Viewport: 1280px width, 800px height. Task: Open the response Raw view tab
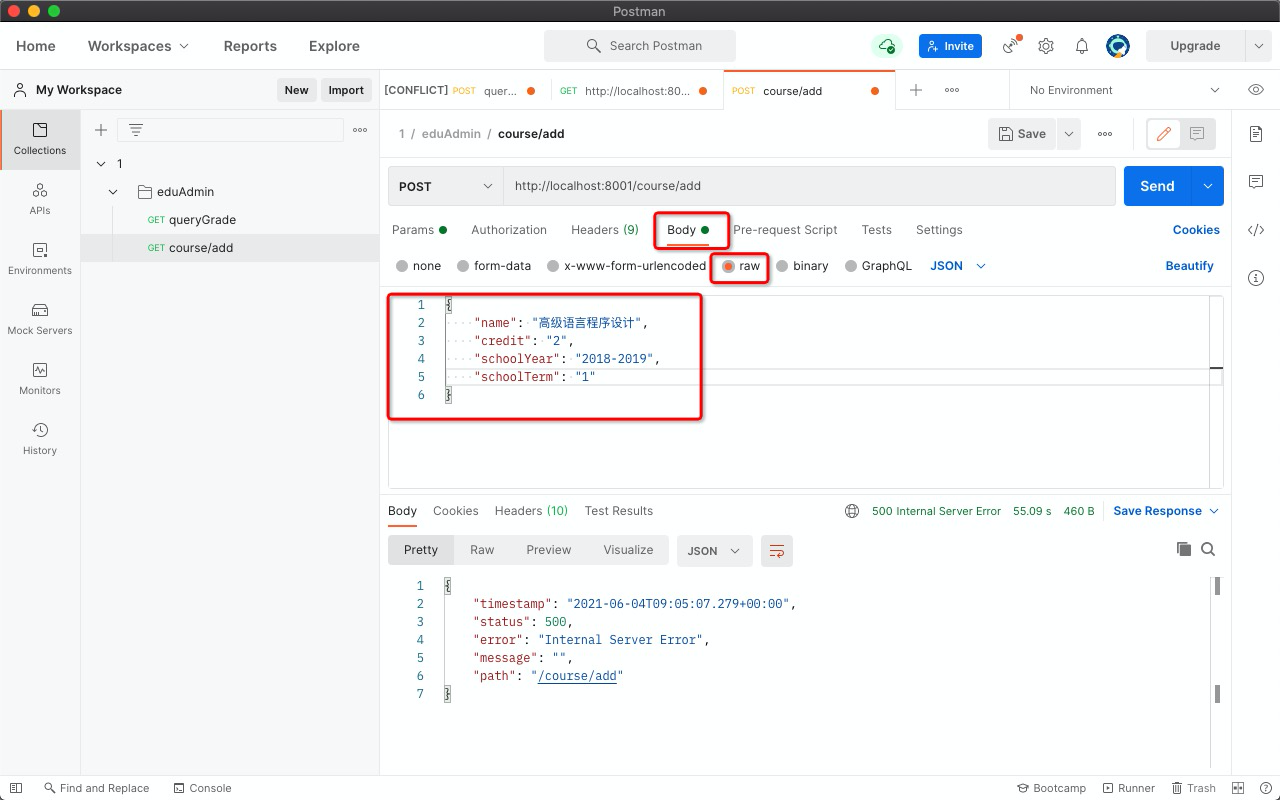(482, 550)
